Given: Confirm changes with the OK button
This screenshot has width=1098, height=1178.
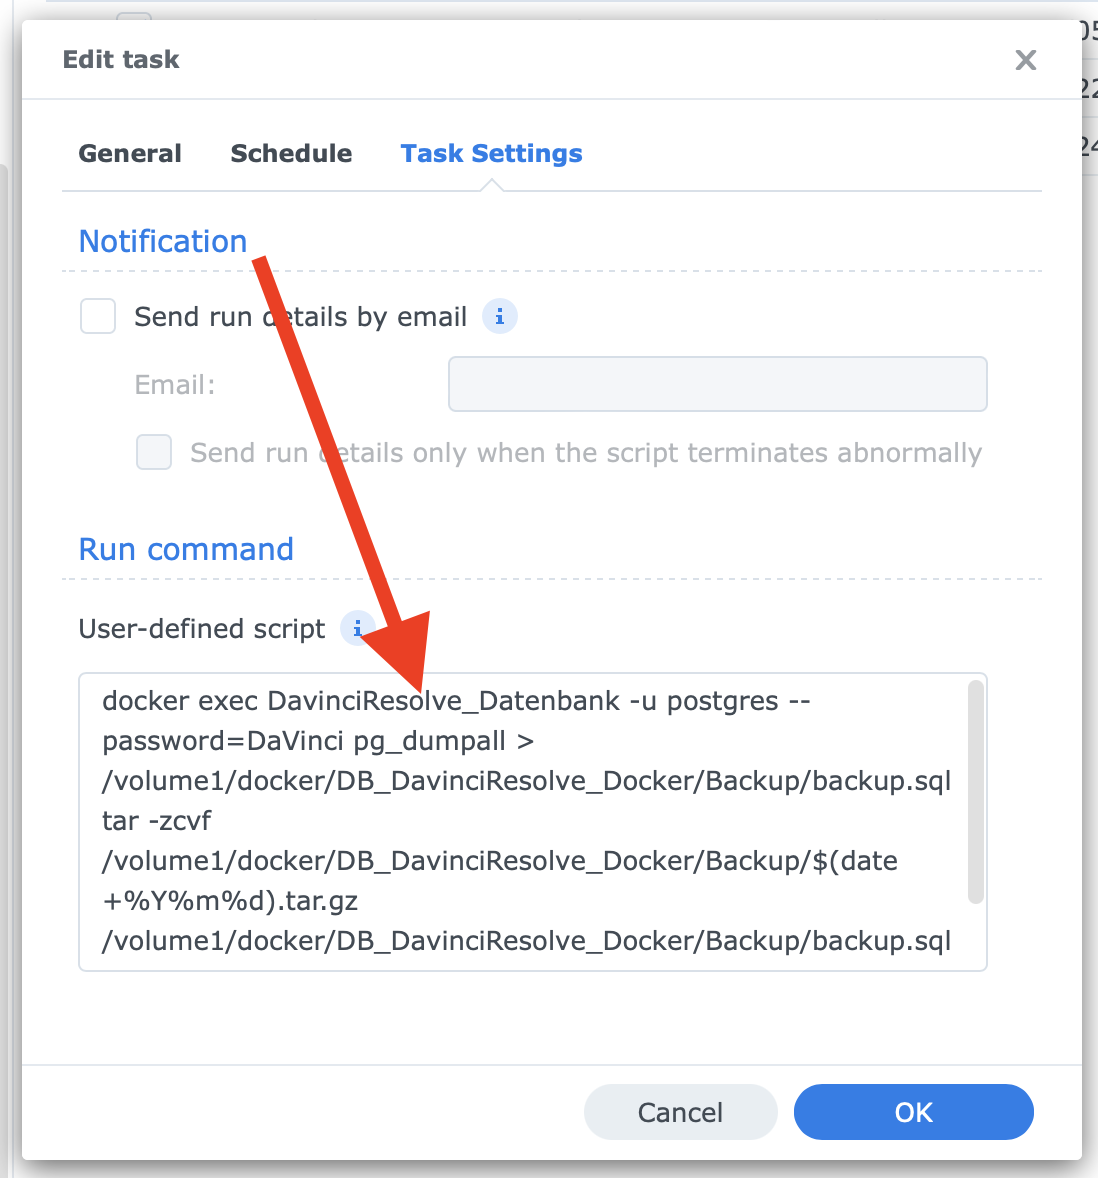Looking at the screenshot, I should [913, 1112].
